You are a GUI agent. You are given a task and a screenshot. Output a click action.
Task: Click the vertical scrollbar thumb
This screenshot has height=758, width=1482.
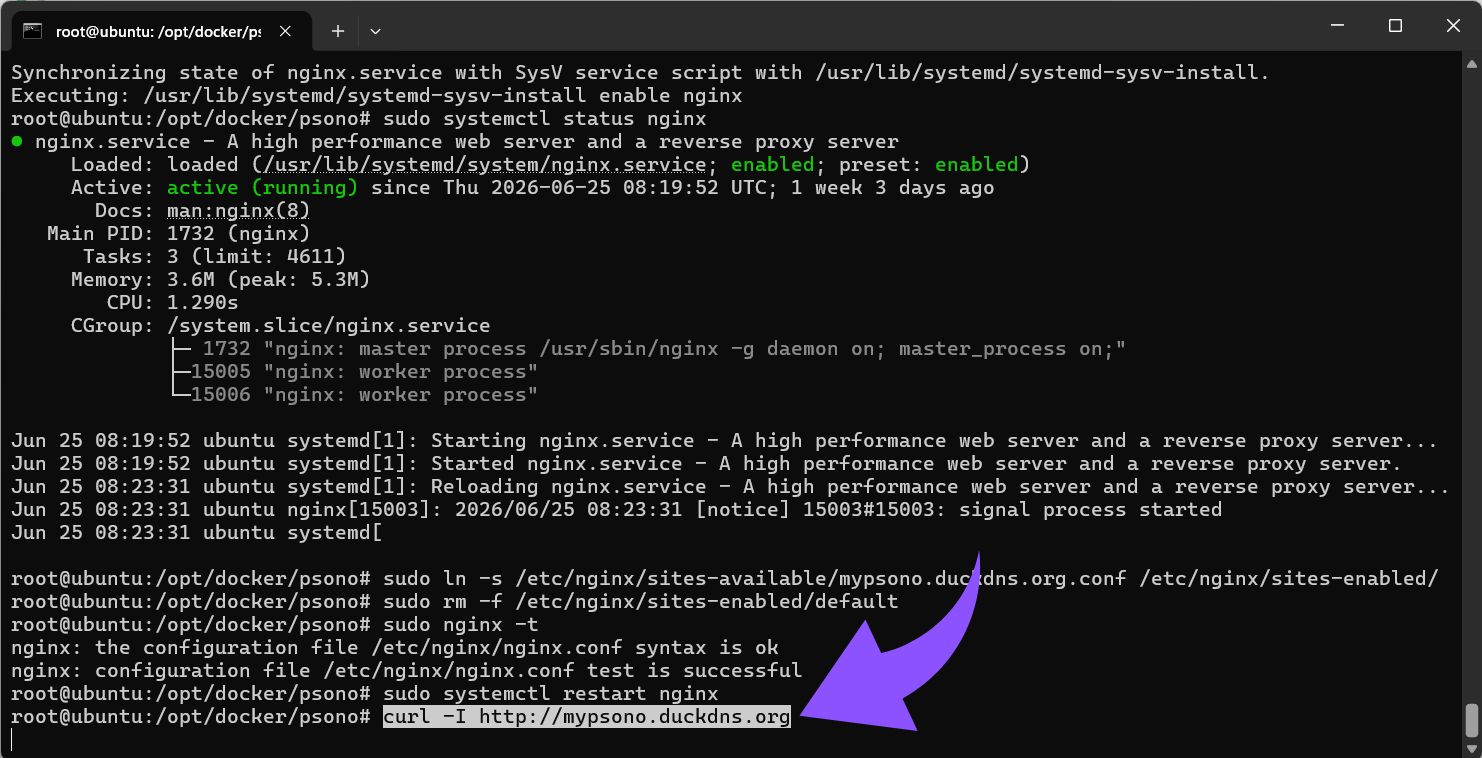point(1471,719)
